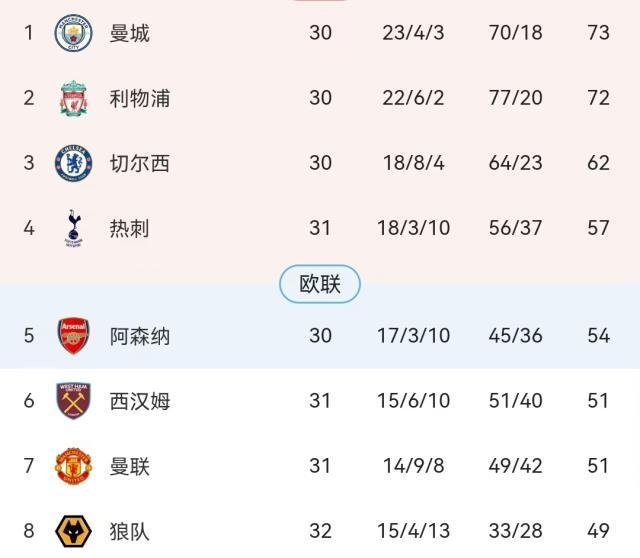640x558 pixels.
Task: Open team name 热刺
Action: coord(130,228)
